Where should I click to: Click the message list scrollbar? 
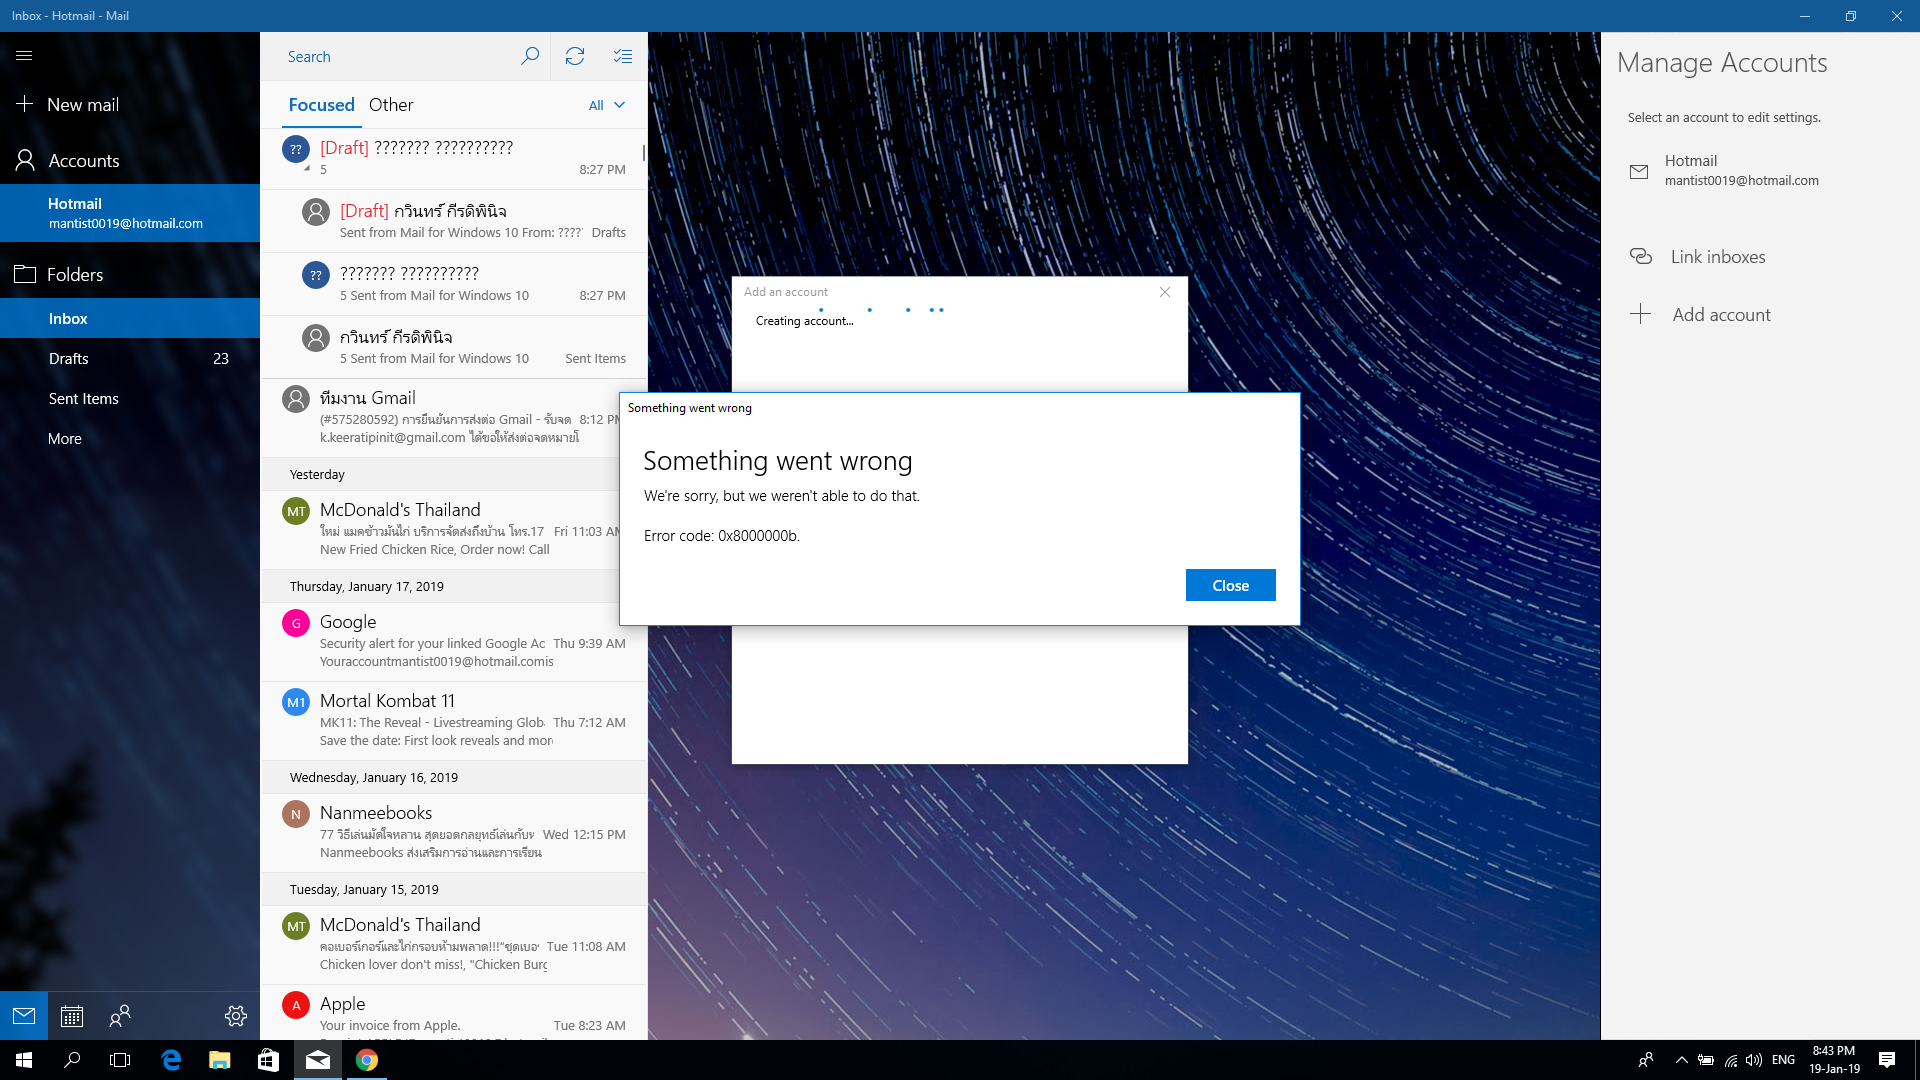coord(643,153)
